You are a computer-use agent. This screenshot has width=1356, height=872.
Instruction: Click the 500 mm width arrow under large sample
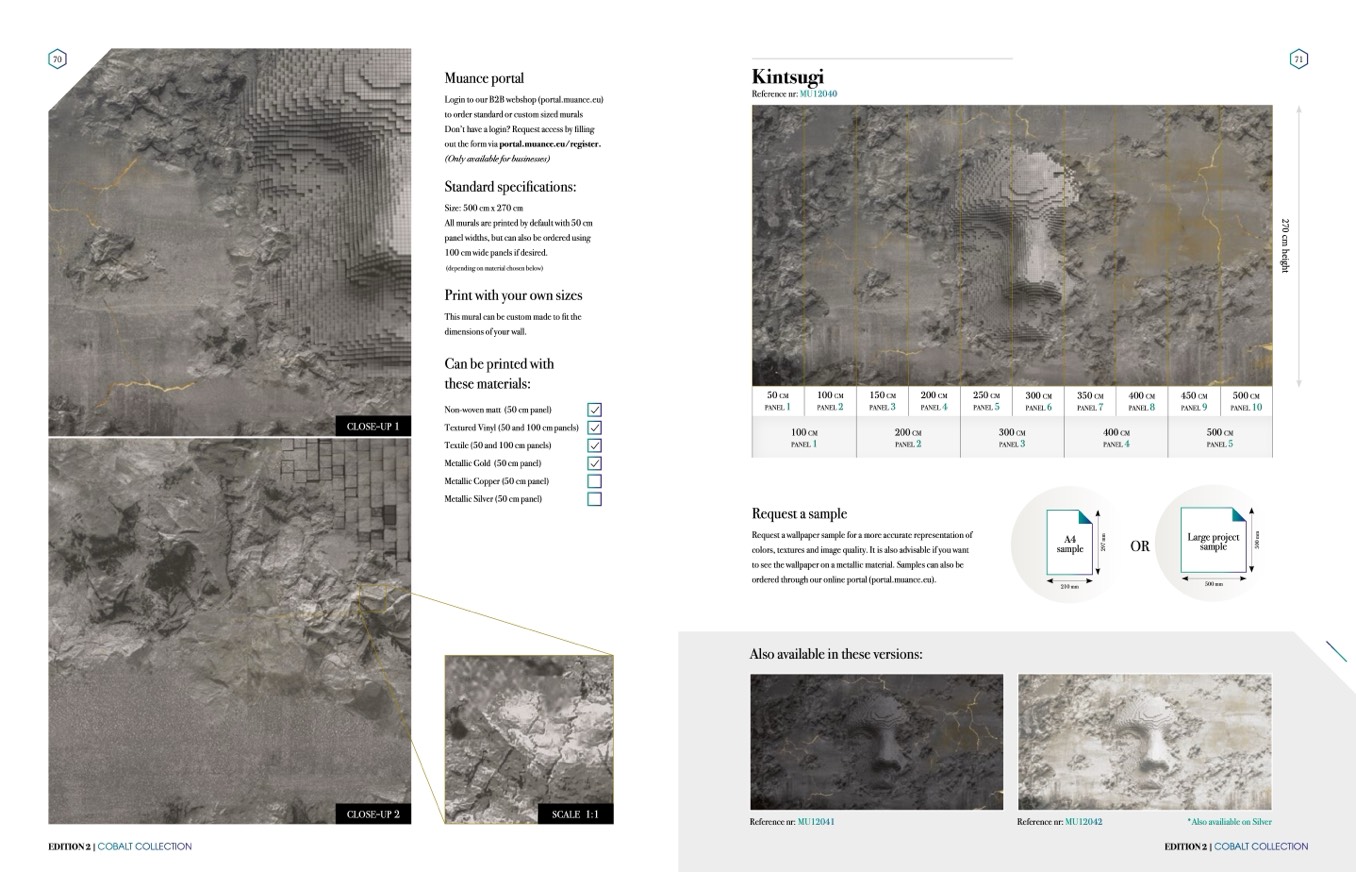click(x=1213, y=578)
